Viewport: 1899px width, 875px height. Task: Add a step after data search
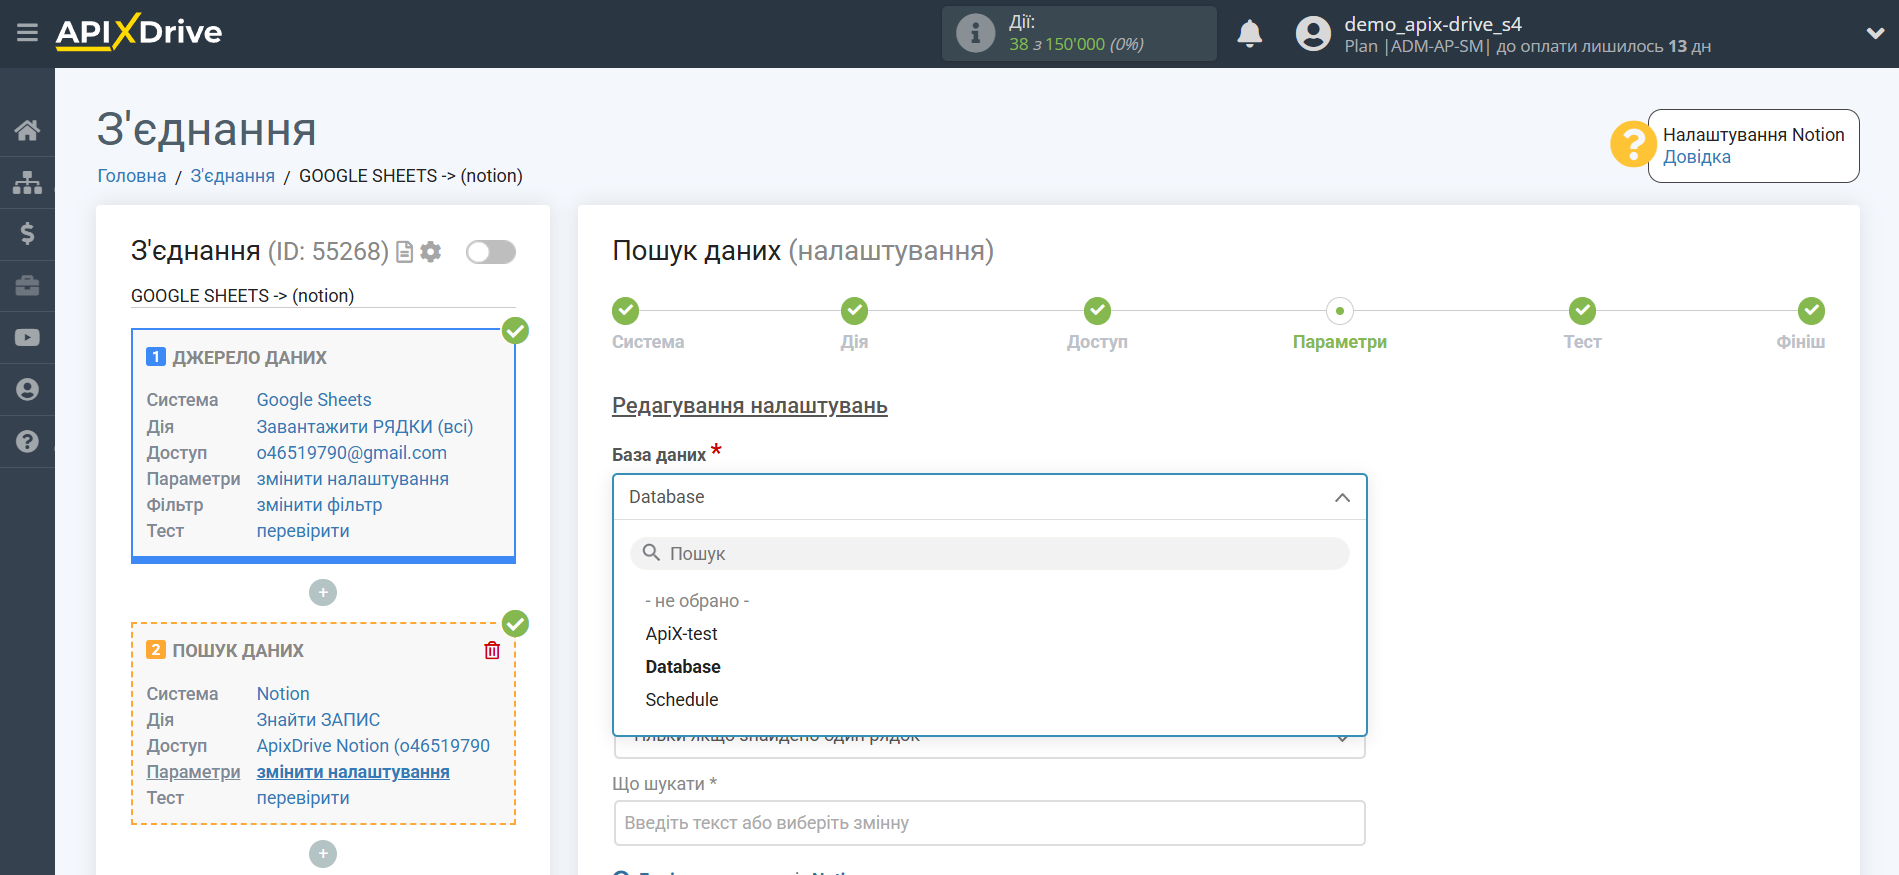pyautogui.click(x=323, y=854)
